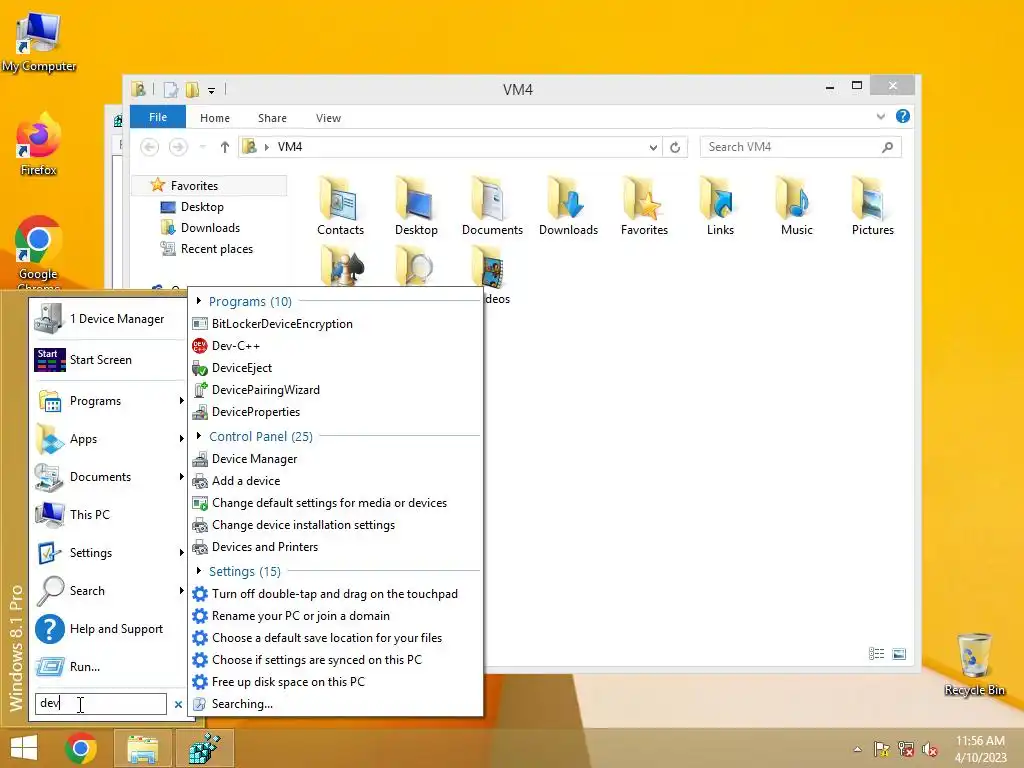Launch BitLockerDeviceEncryption result

pyautogui.click(x=336, y=324)
